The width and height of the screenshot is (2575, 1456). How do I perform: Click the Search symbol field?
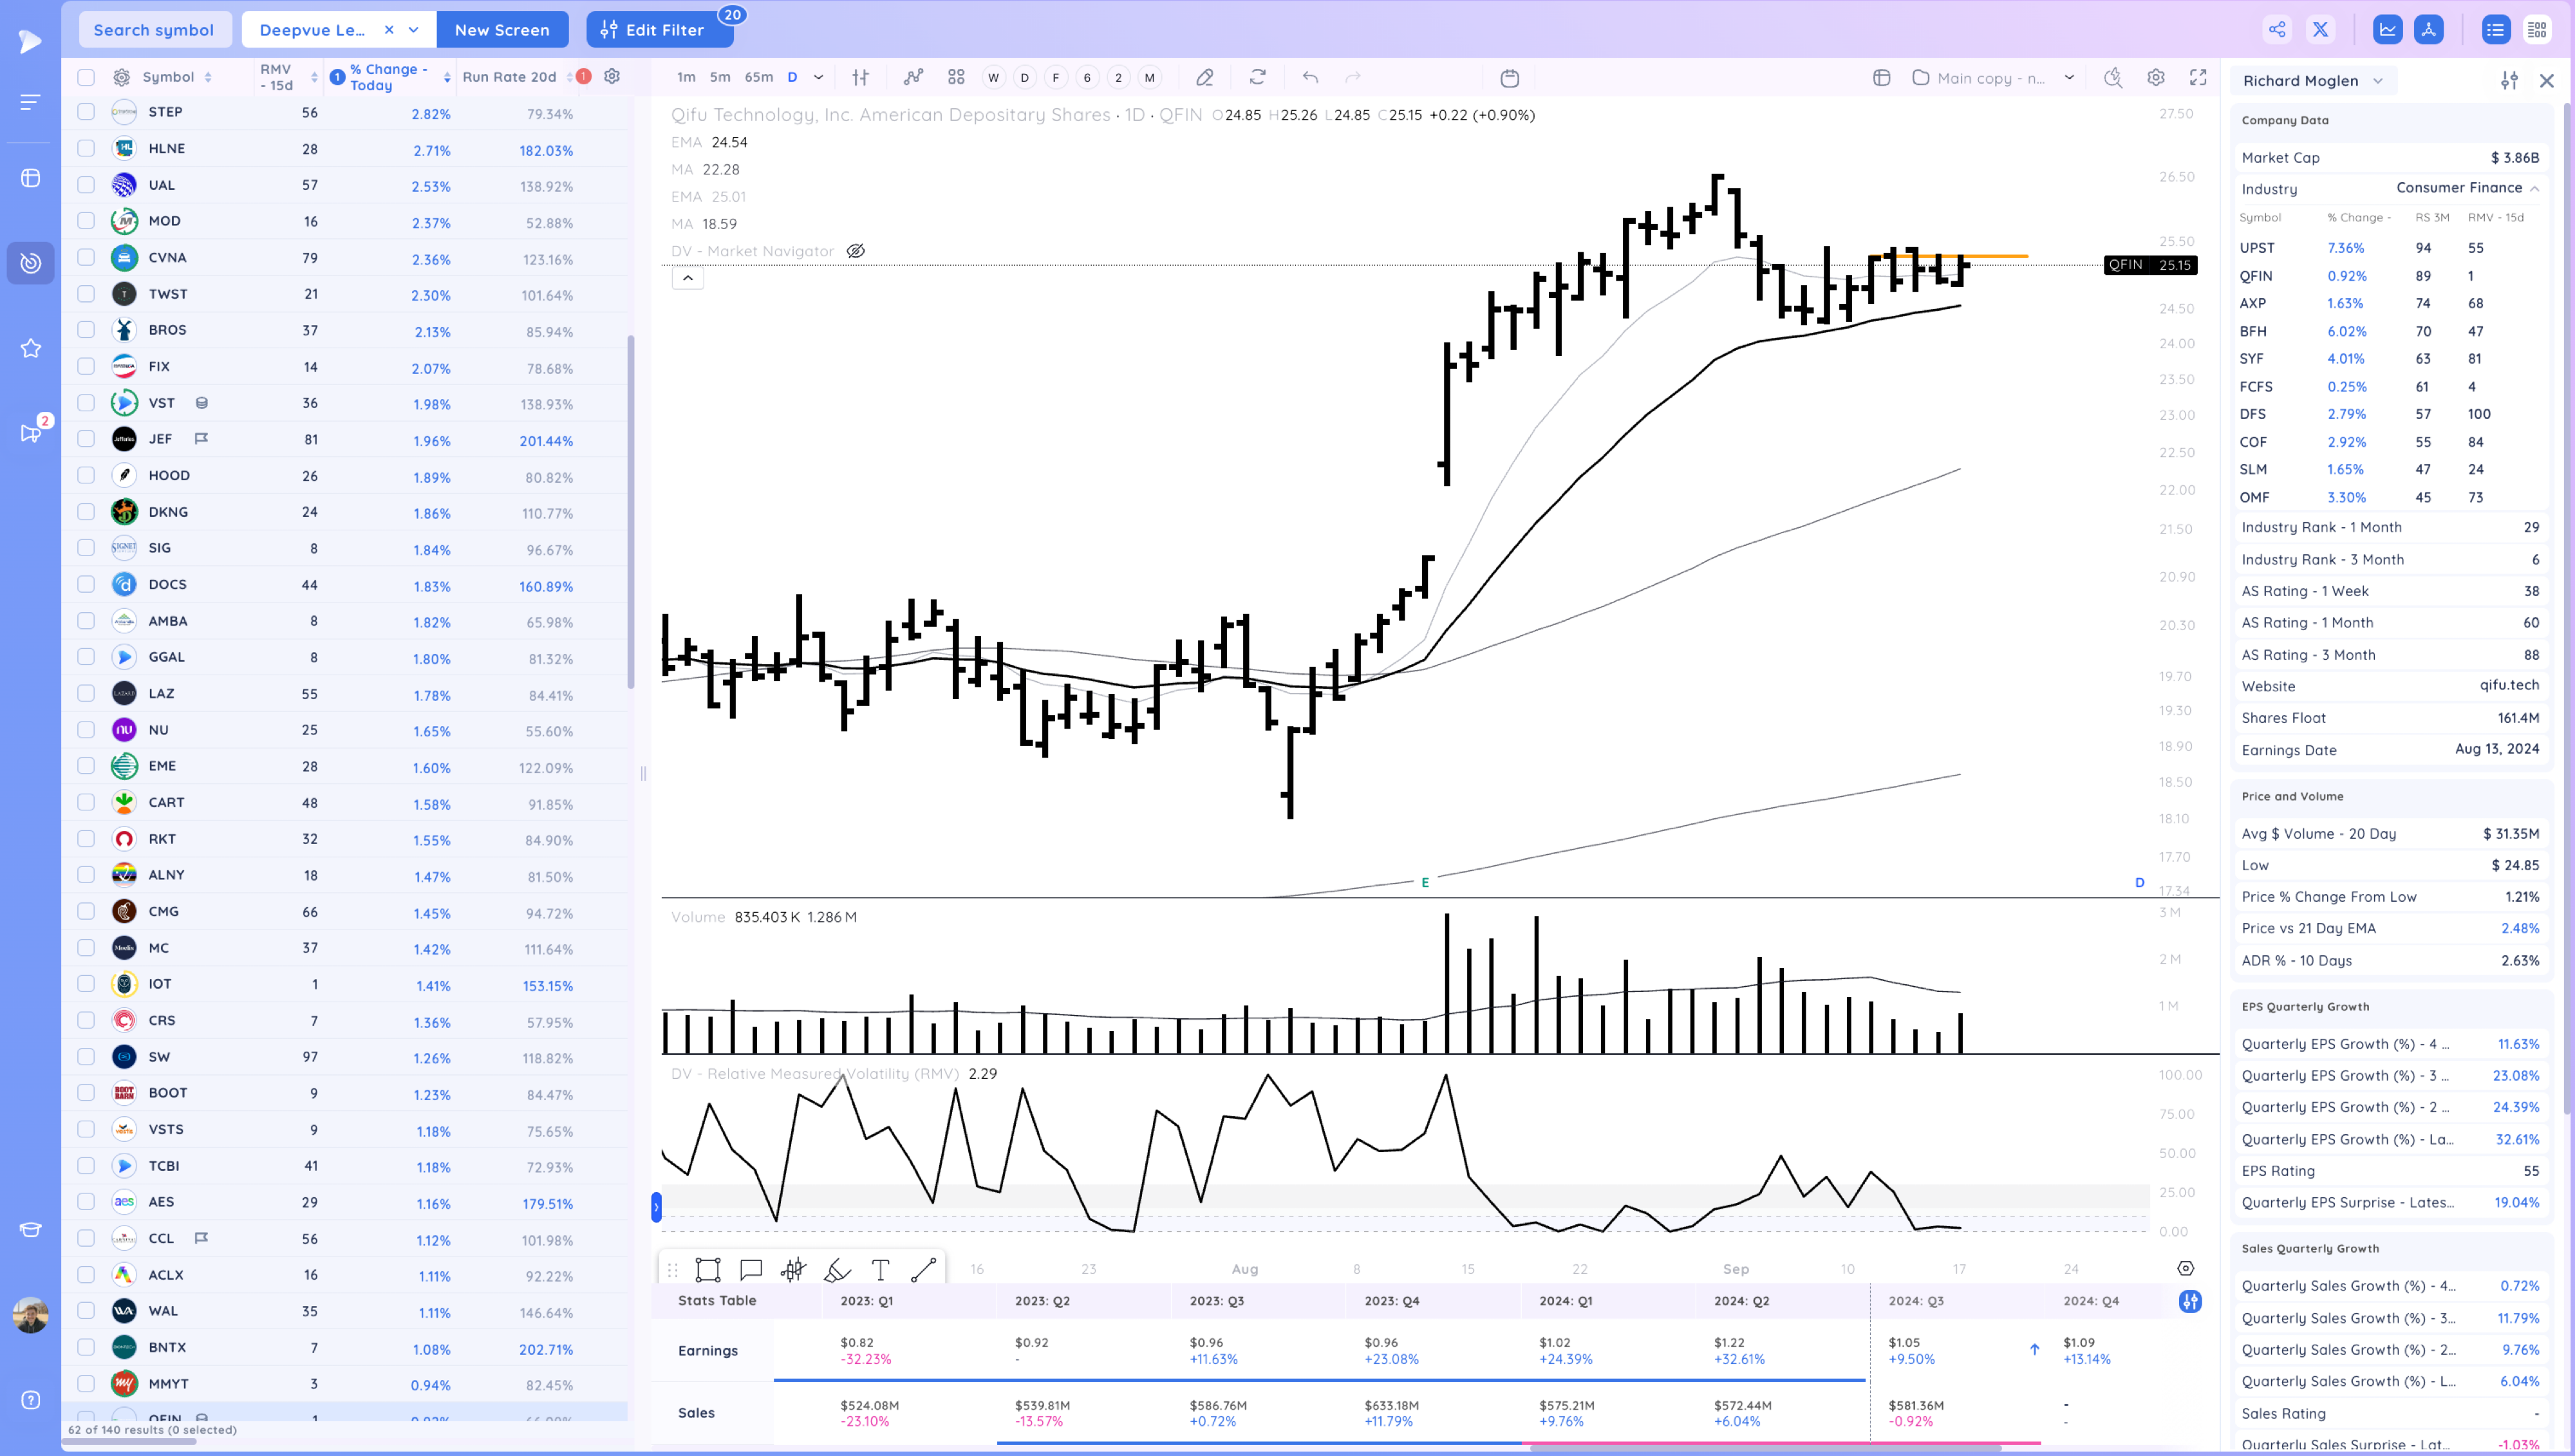[154, 30]
